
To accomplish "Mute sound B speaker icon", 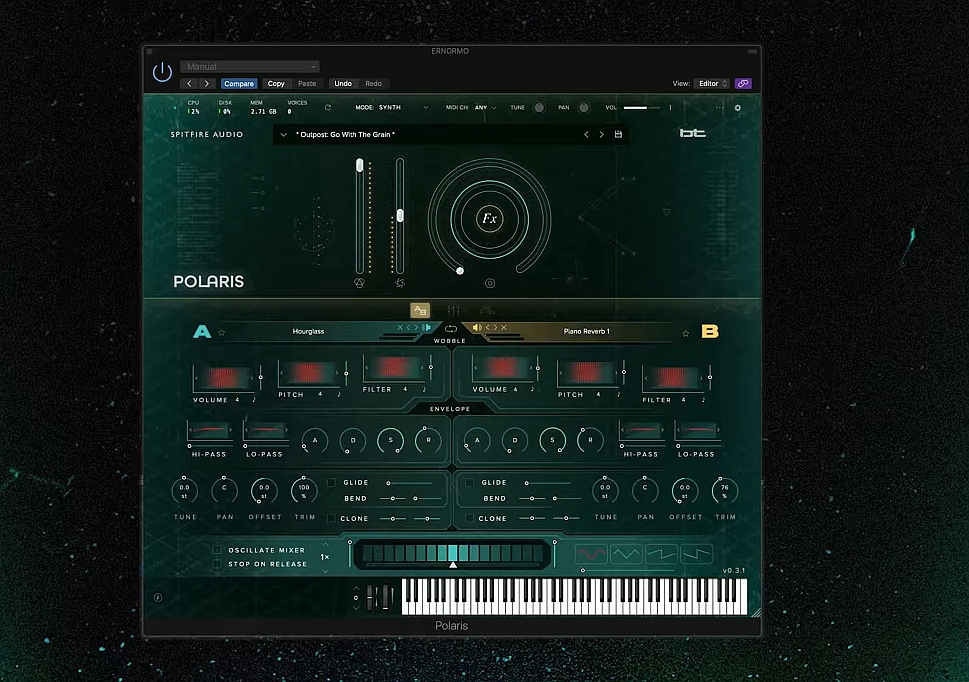I will [x=476, y=327].
